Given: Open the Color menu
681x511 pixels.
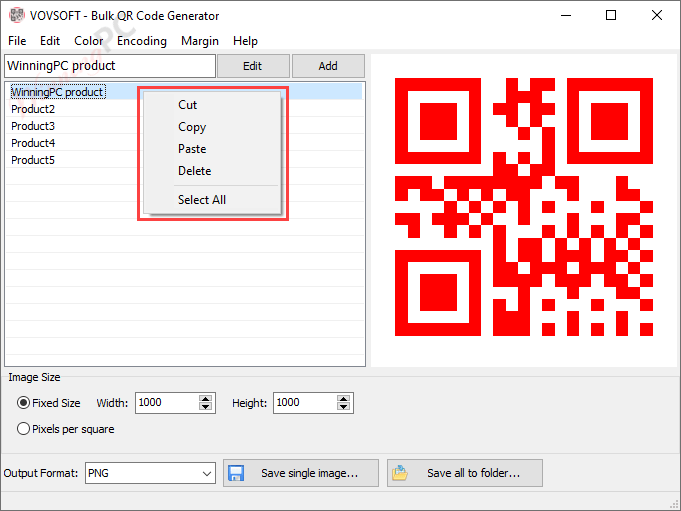Looking at the screenshot, I should click(x=89, y=41).
